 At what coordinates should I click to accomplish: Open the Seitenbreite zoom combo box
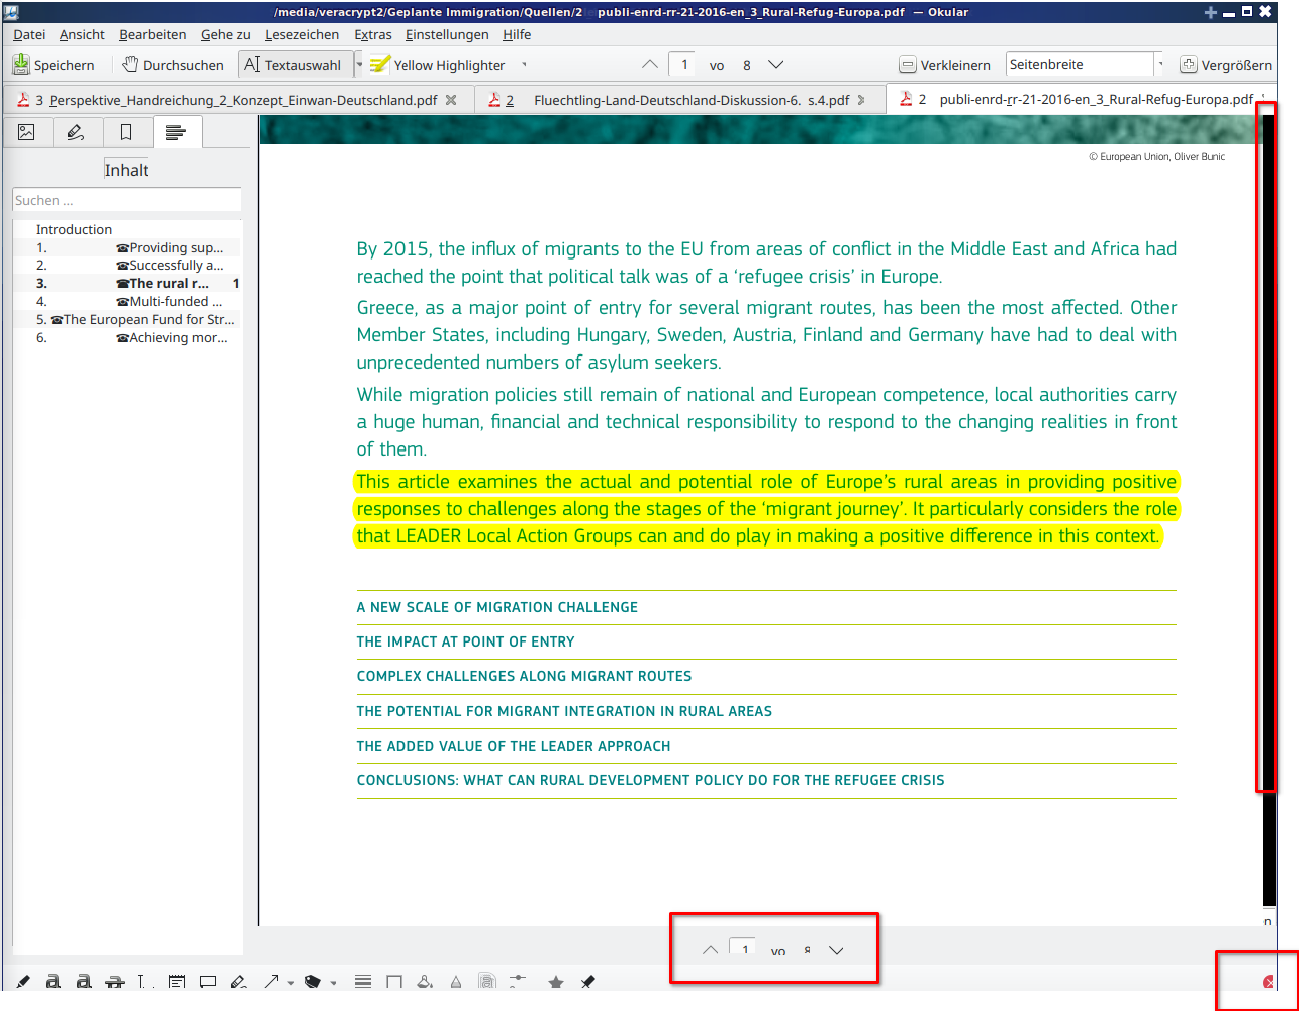1085,64
